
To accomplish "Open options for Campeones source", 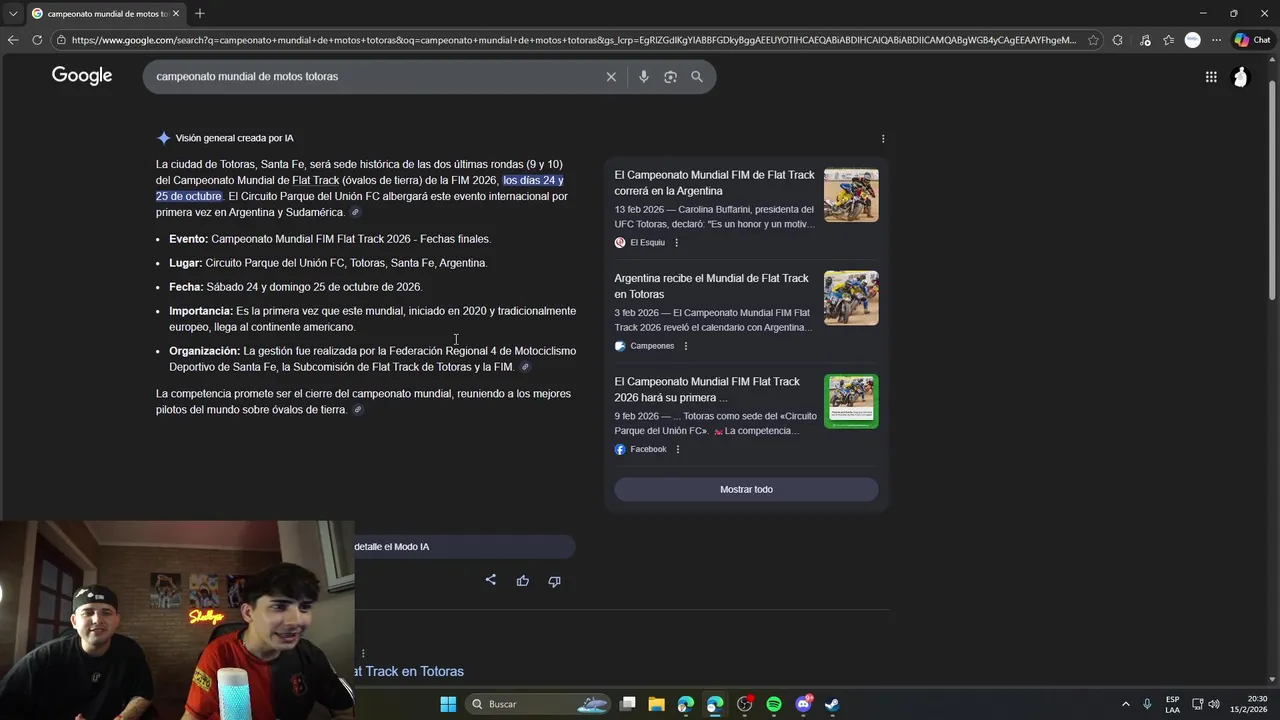I will [686, 346].
